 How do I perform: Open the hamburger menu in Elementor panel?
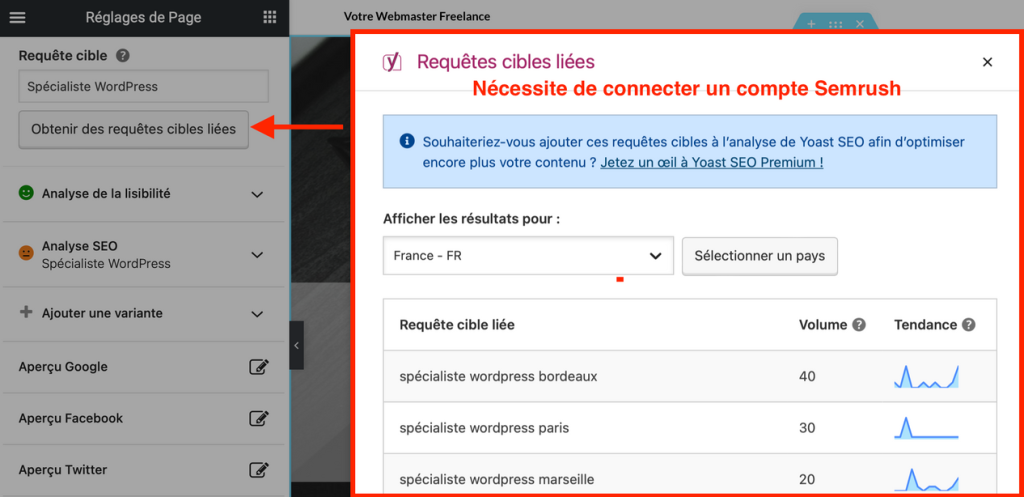click(x=18, y=17)
